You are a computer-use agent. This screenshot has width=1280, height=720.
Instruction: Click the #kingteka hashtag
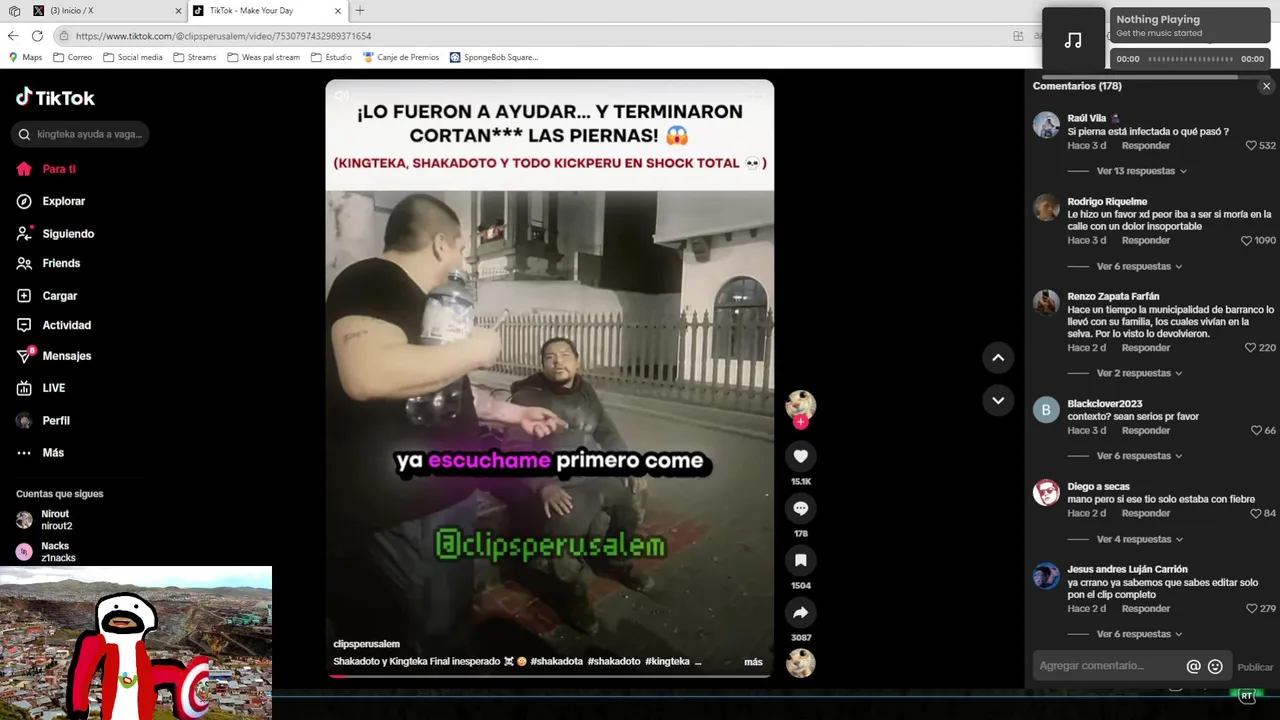click(667, 661)
